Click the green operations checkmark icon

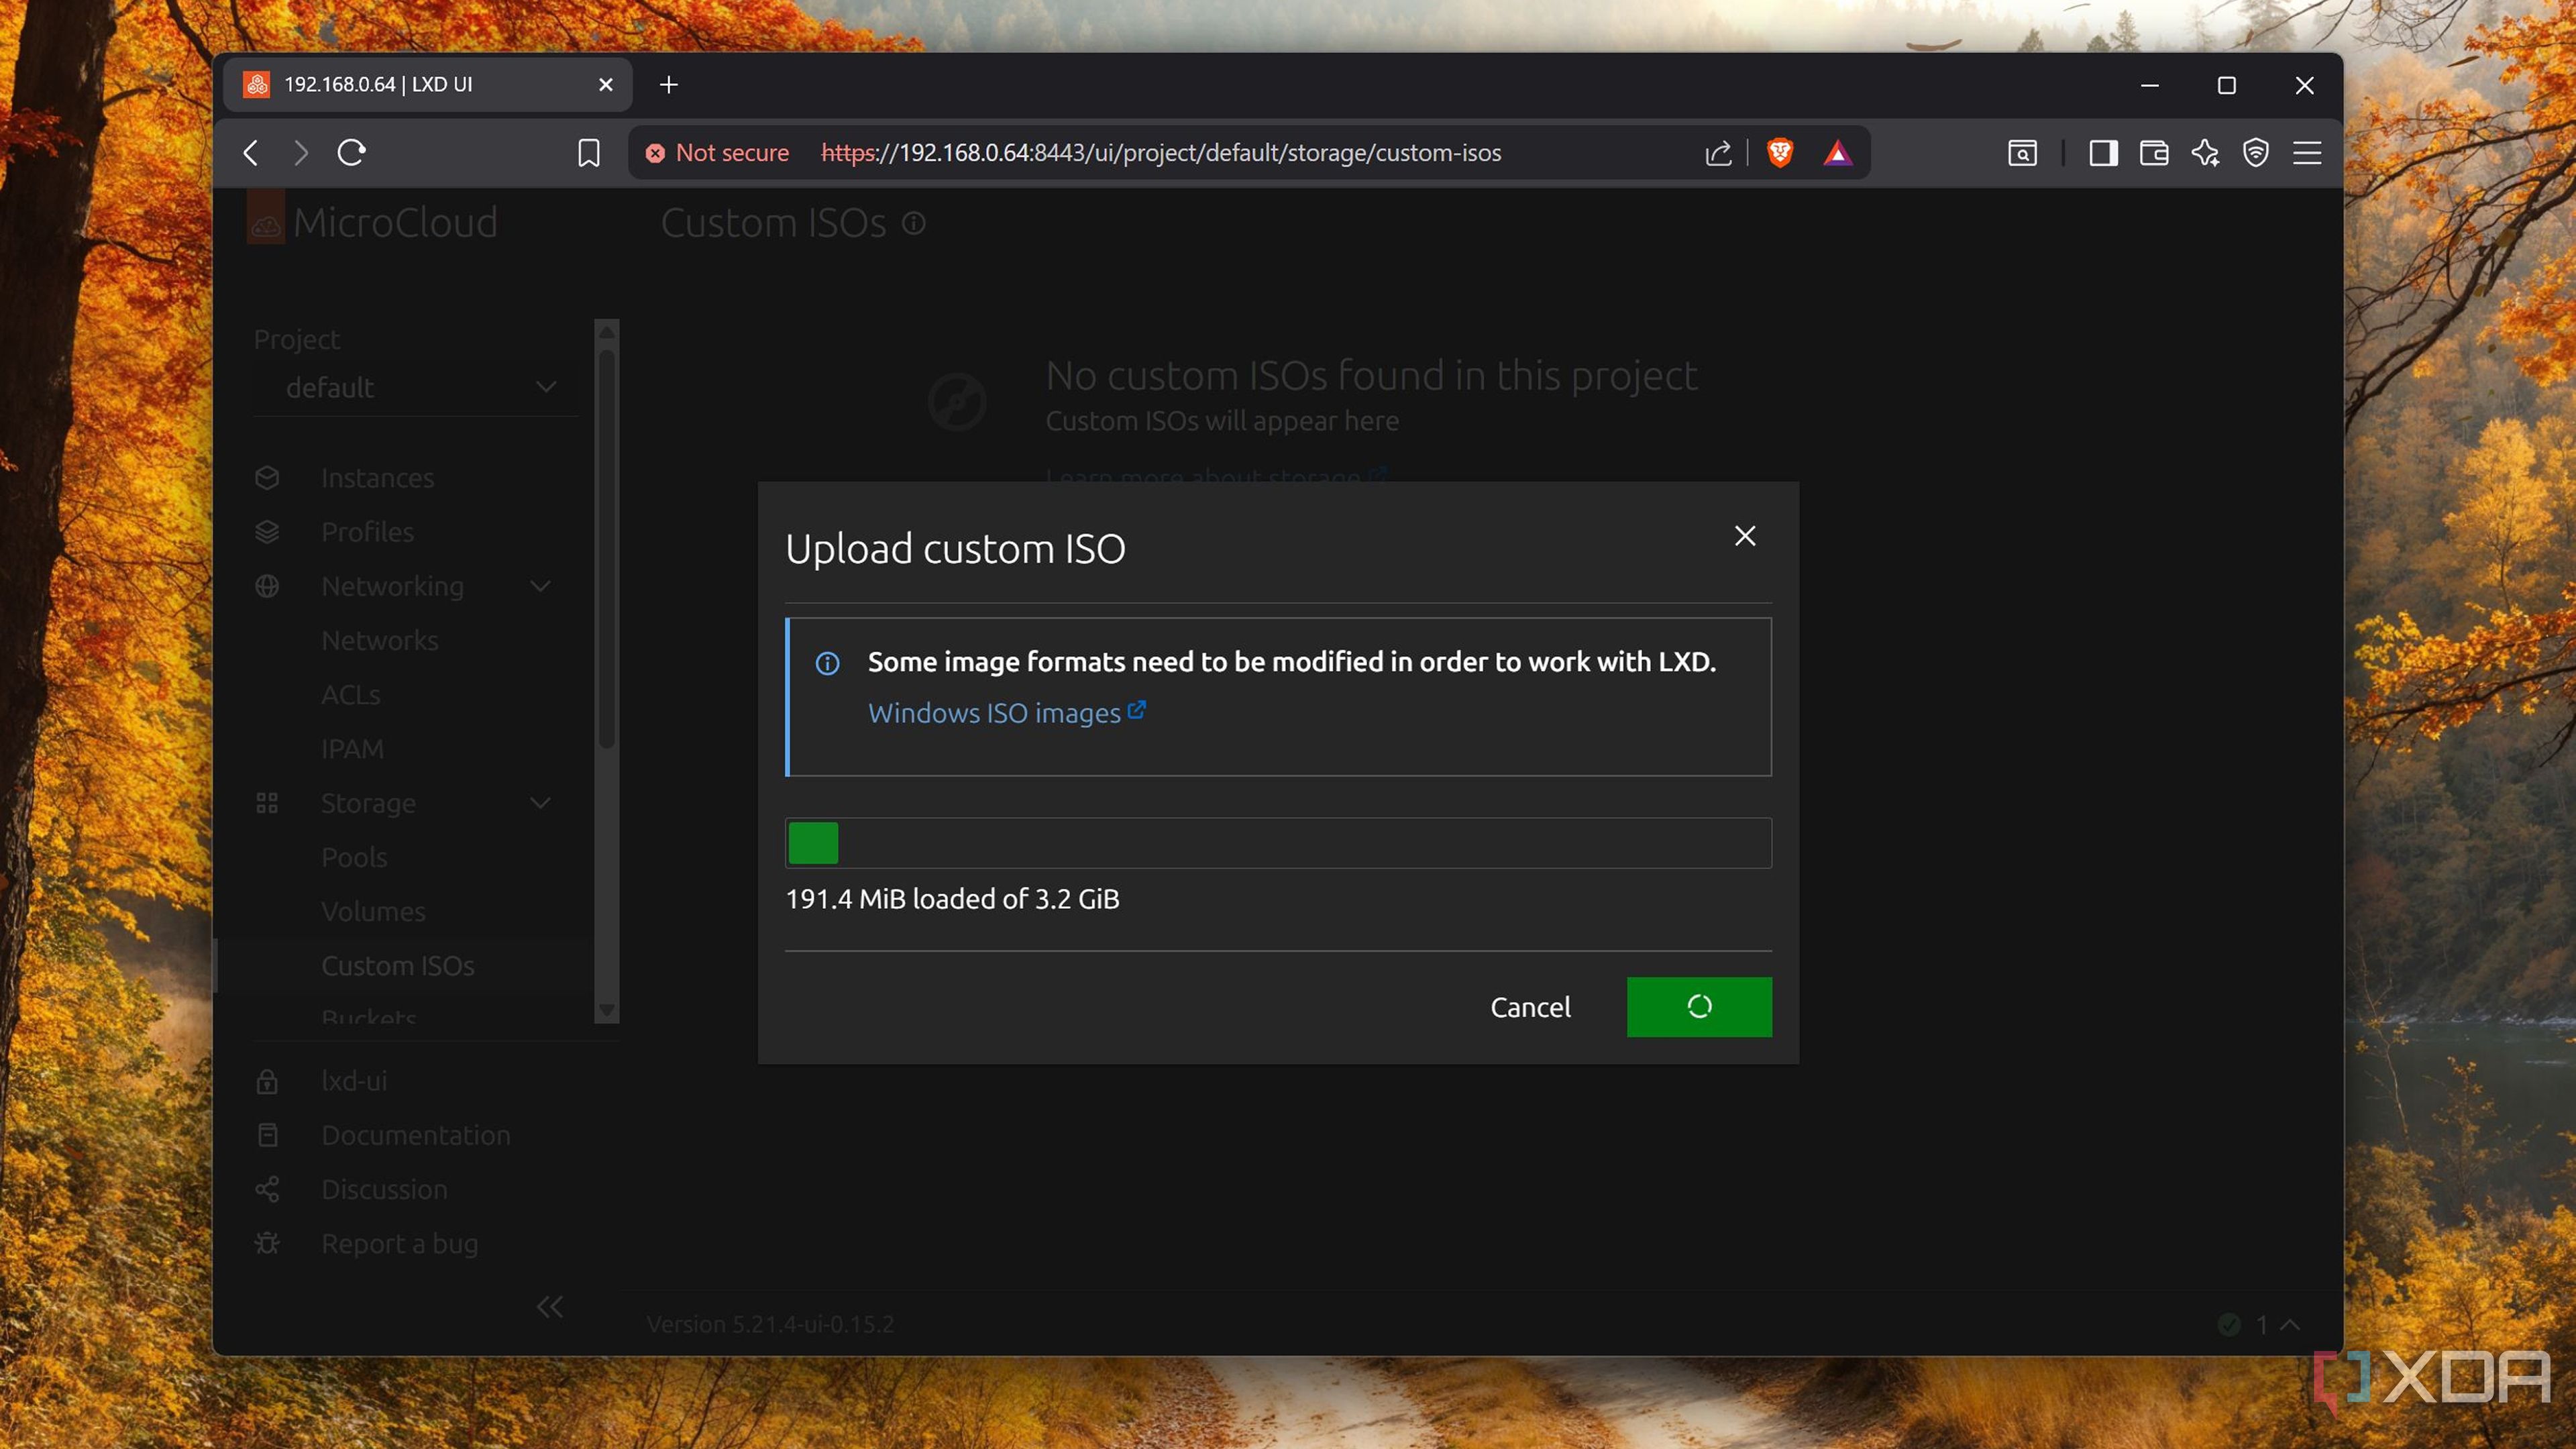[2229, 1325]
